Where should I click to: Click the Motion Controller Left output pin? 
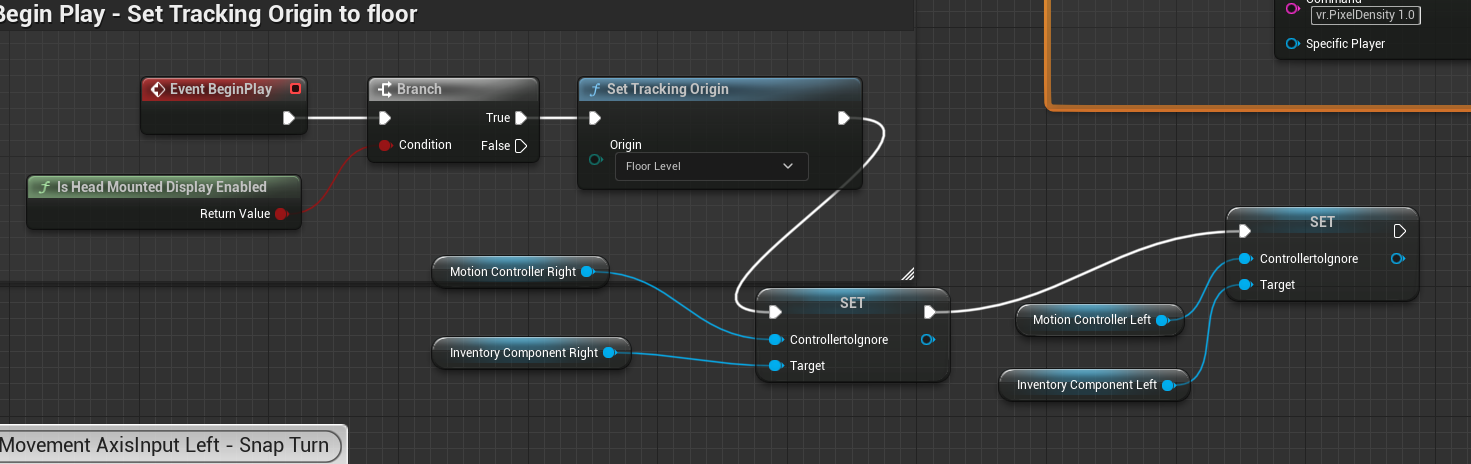[1163, 320]
